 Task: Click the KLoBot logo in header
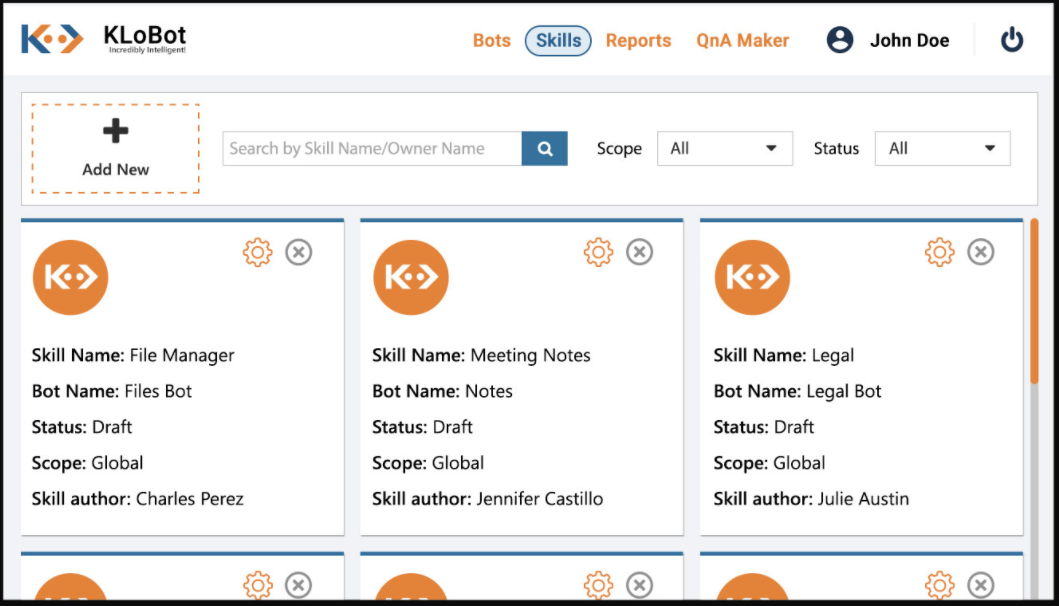(103, 39)
